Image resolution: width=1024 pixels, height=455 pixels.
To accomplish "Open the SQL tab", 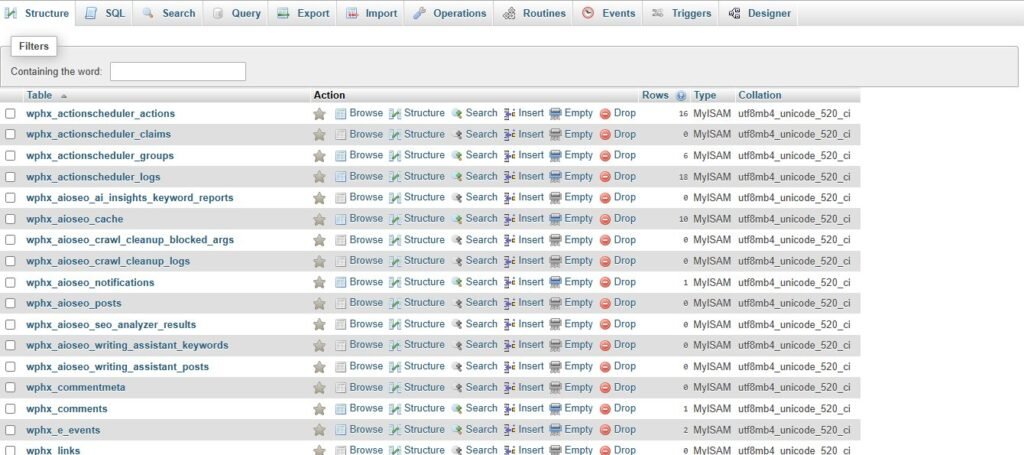I will 104,13.
